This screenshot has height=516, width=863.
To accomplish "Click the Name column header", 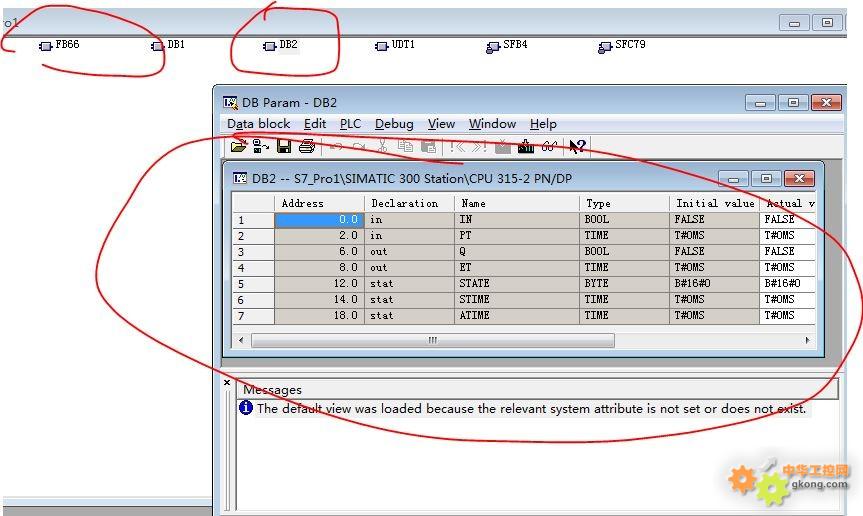I will pyautogui.click(x=517, y=204).
